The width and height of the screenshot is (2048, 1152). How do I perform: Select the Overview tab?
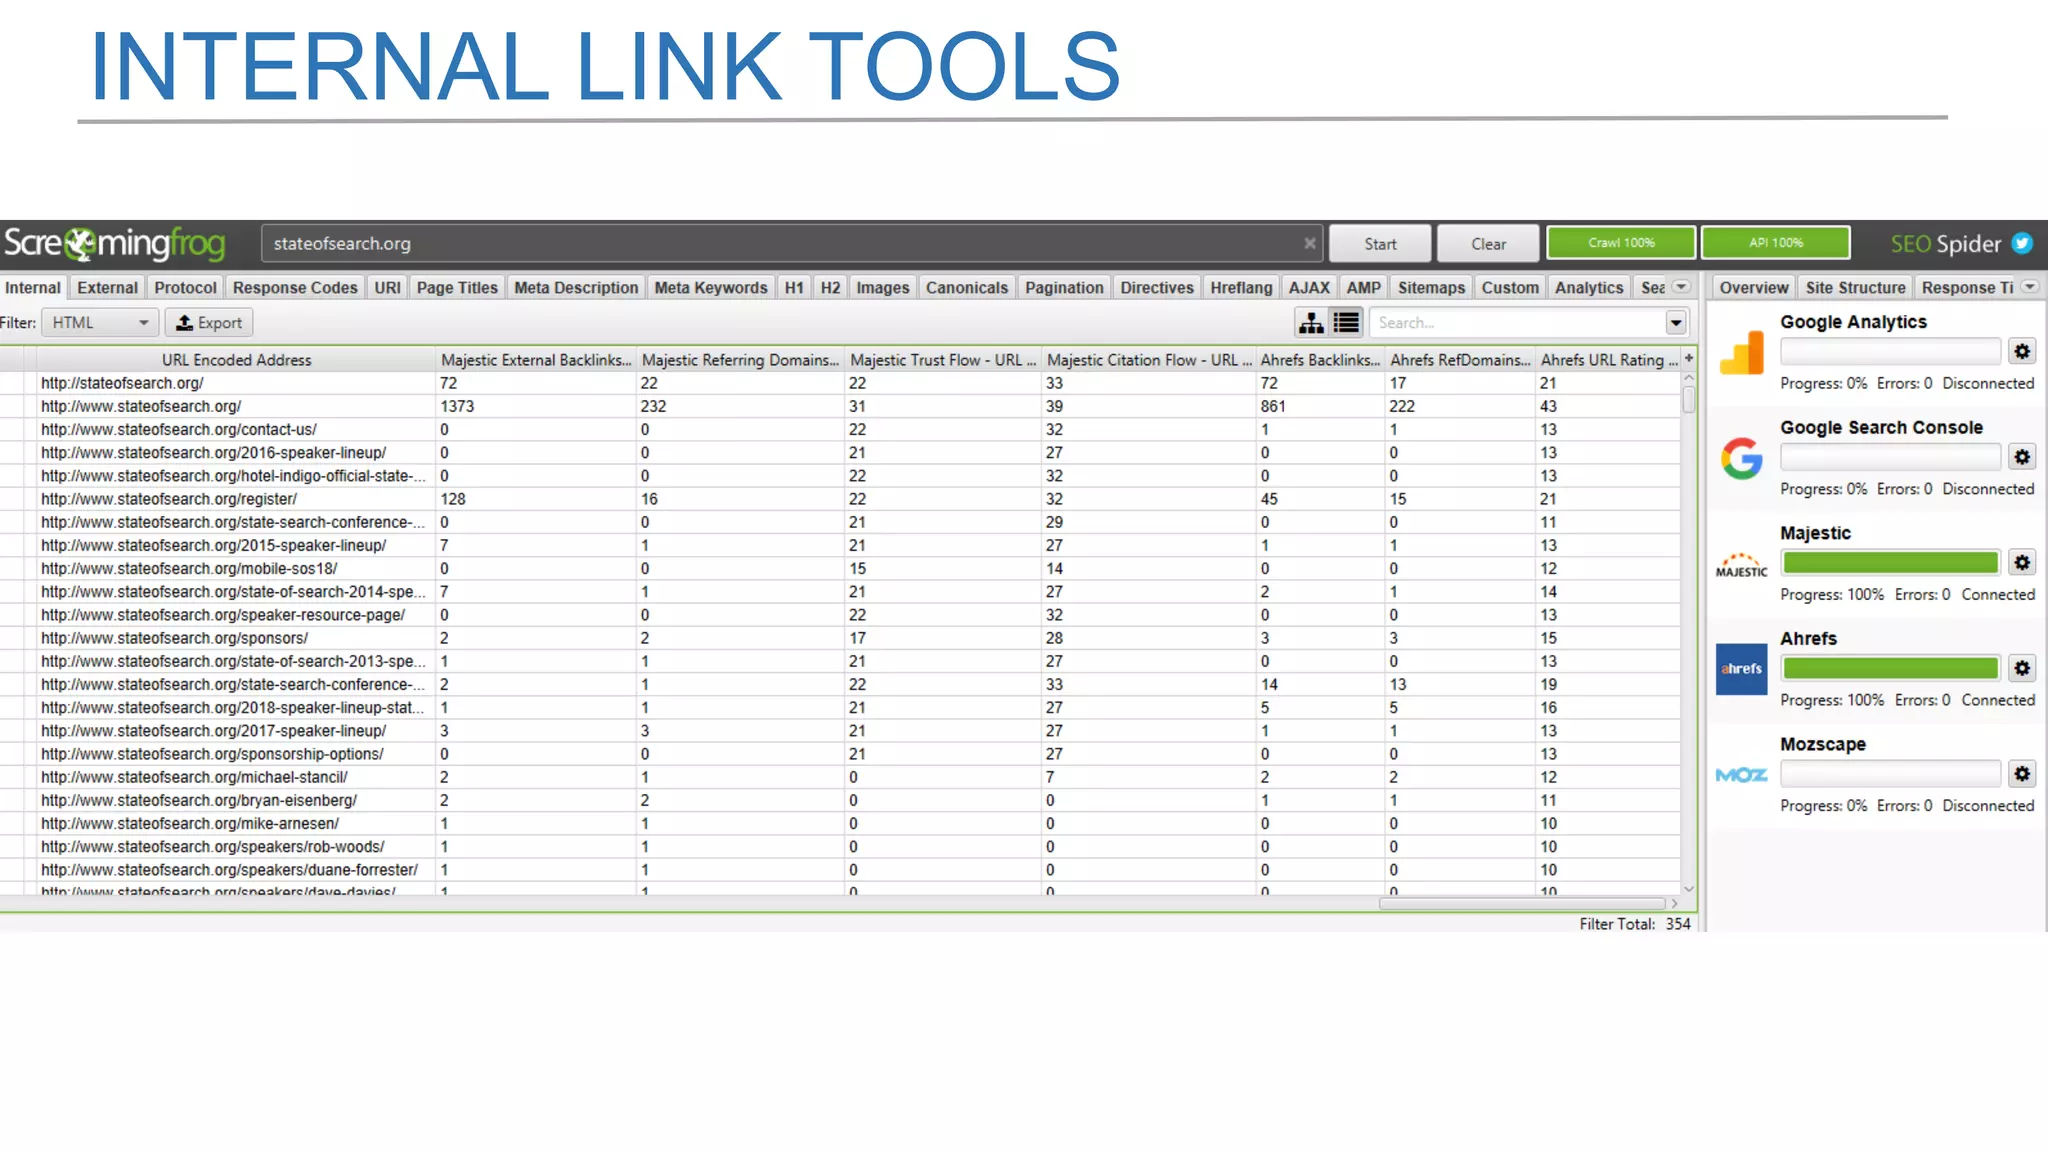pos(1754,288)
